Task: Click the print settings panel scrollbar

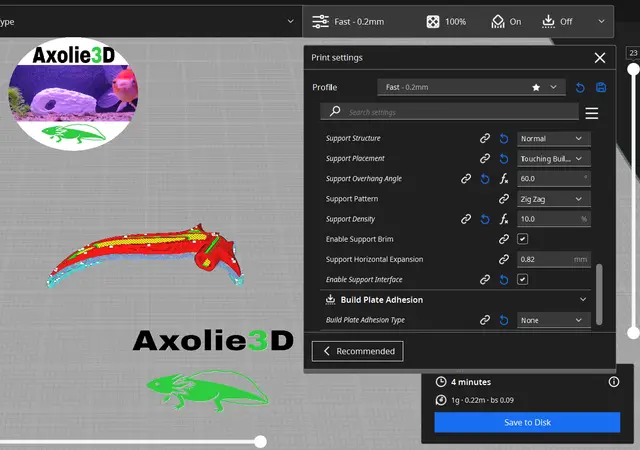Action: [x=599, y=294]
